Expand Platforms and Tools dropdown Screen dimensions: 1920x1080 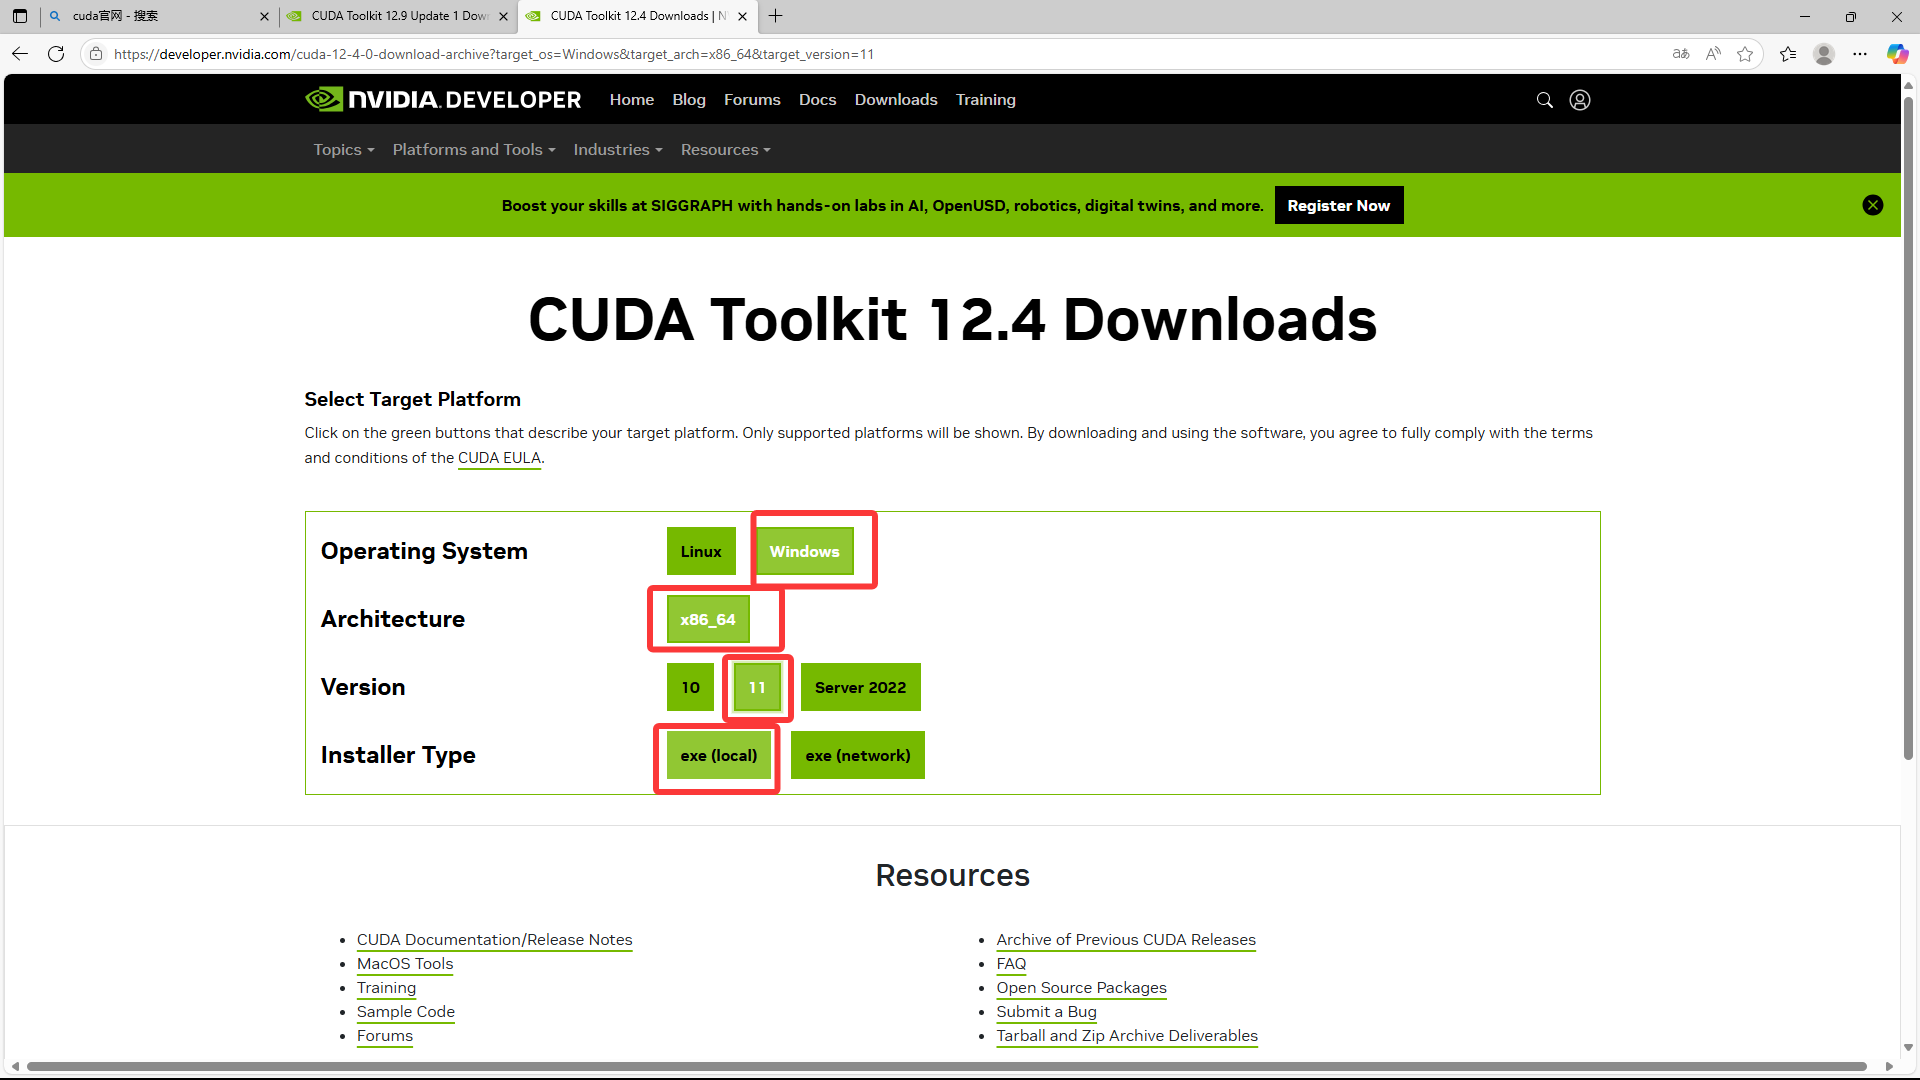(x=474, y=150)
